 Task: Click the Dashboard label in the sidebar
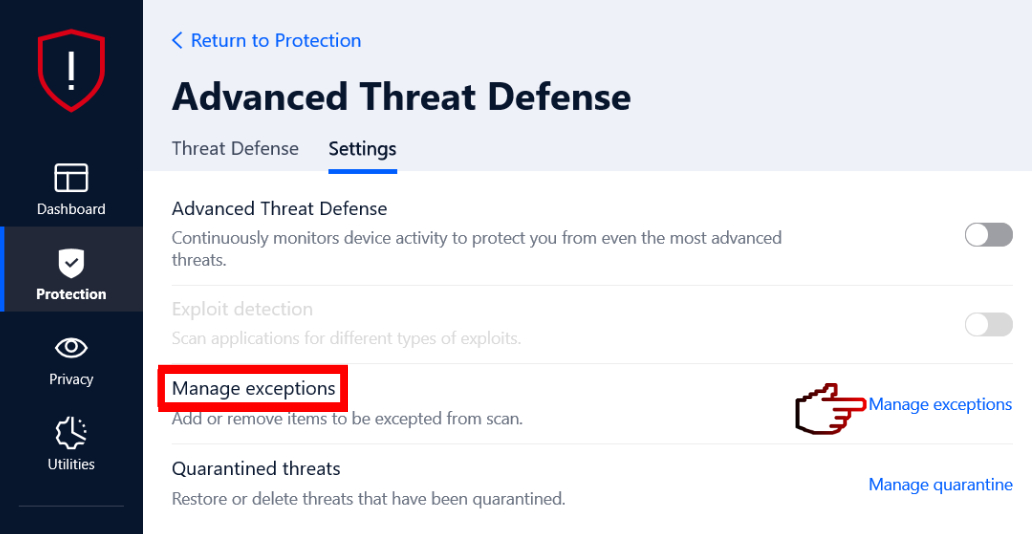71,209
